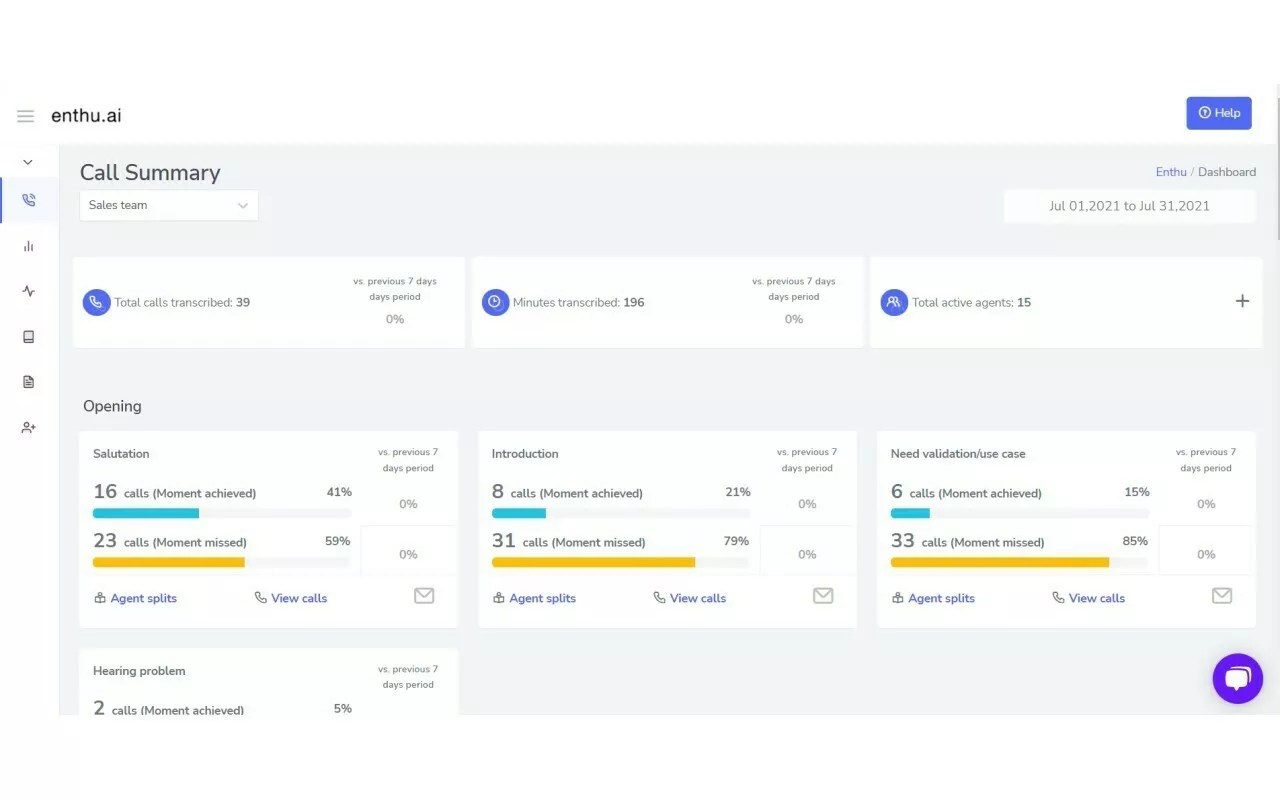Navigate to the Enthu breadcrumb link

[x=1171, y=171]
